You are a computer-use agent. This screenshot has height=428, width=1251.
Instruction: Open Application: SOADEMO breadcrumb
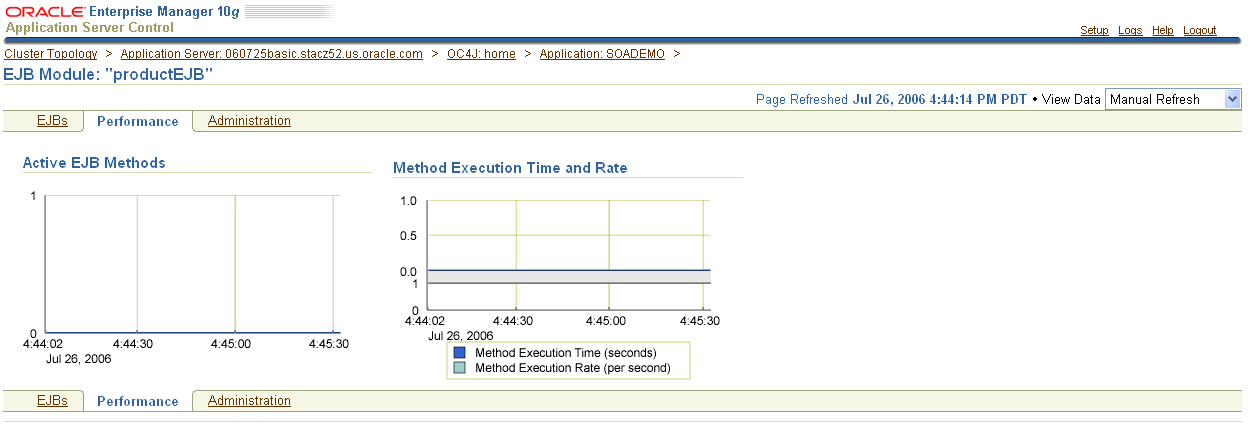(x=602, y=54)
